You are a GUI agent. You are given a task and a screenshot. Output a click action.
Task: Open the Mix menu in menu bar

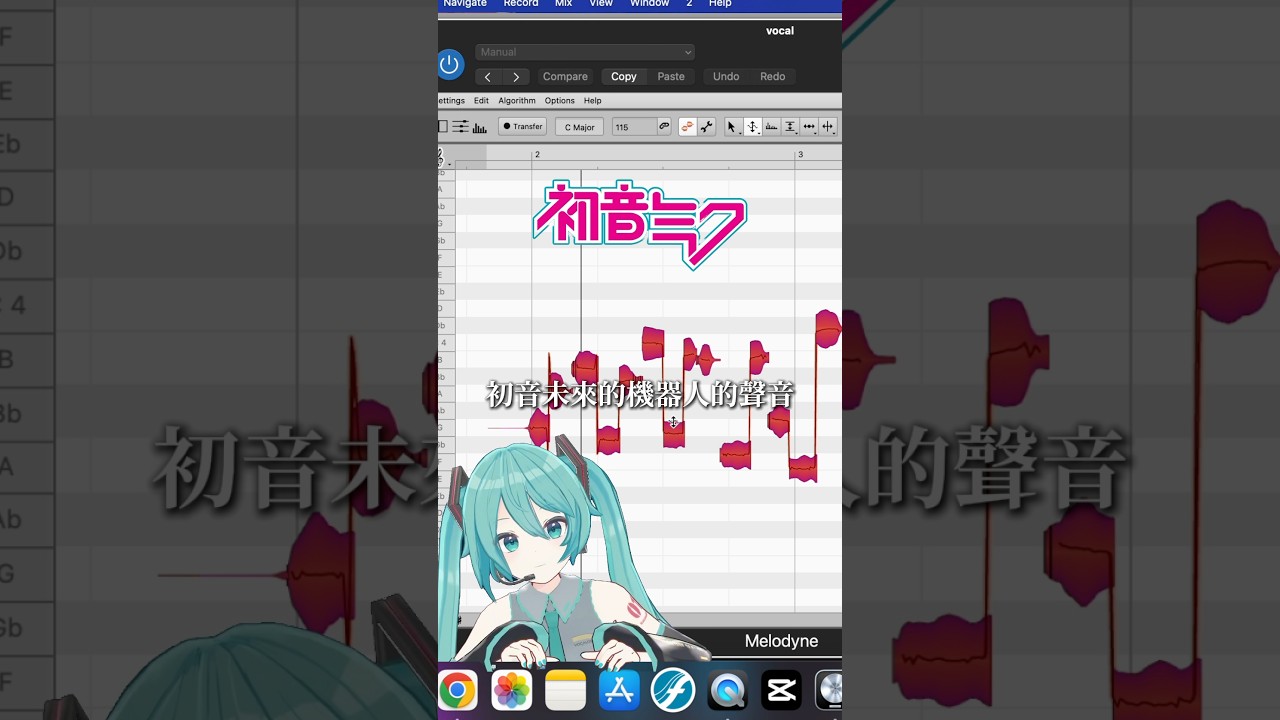[x=563, y=4]
